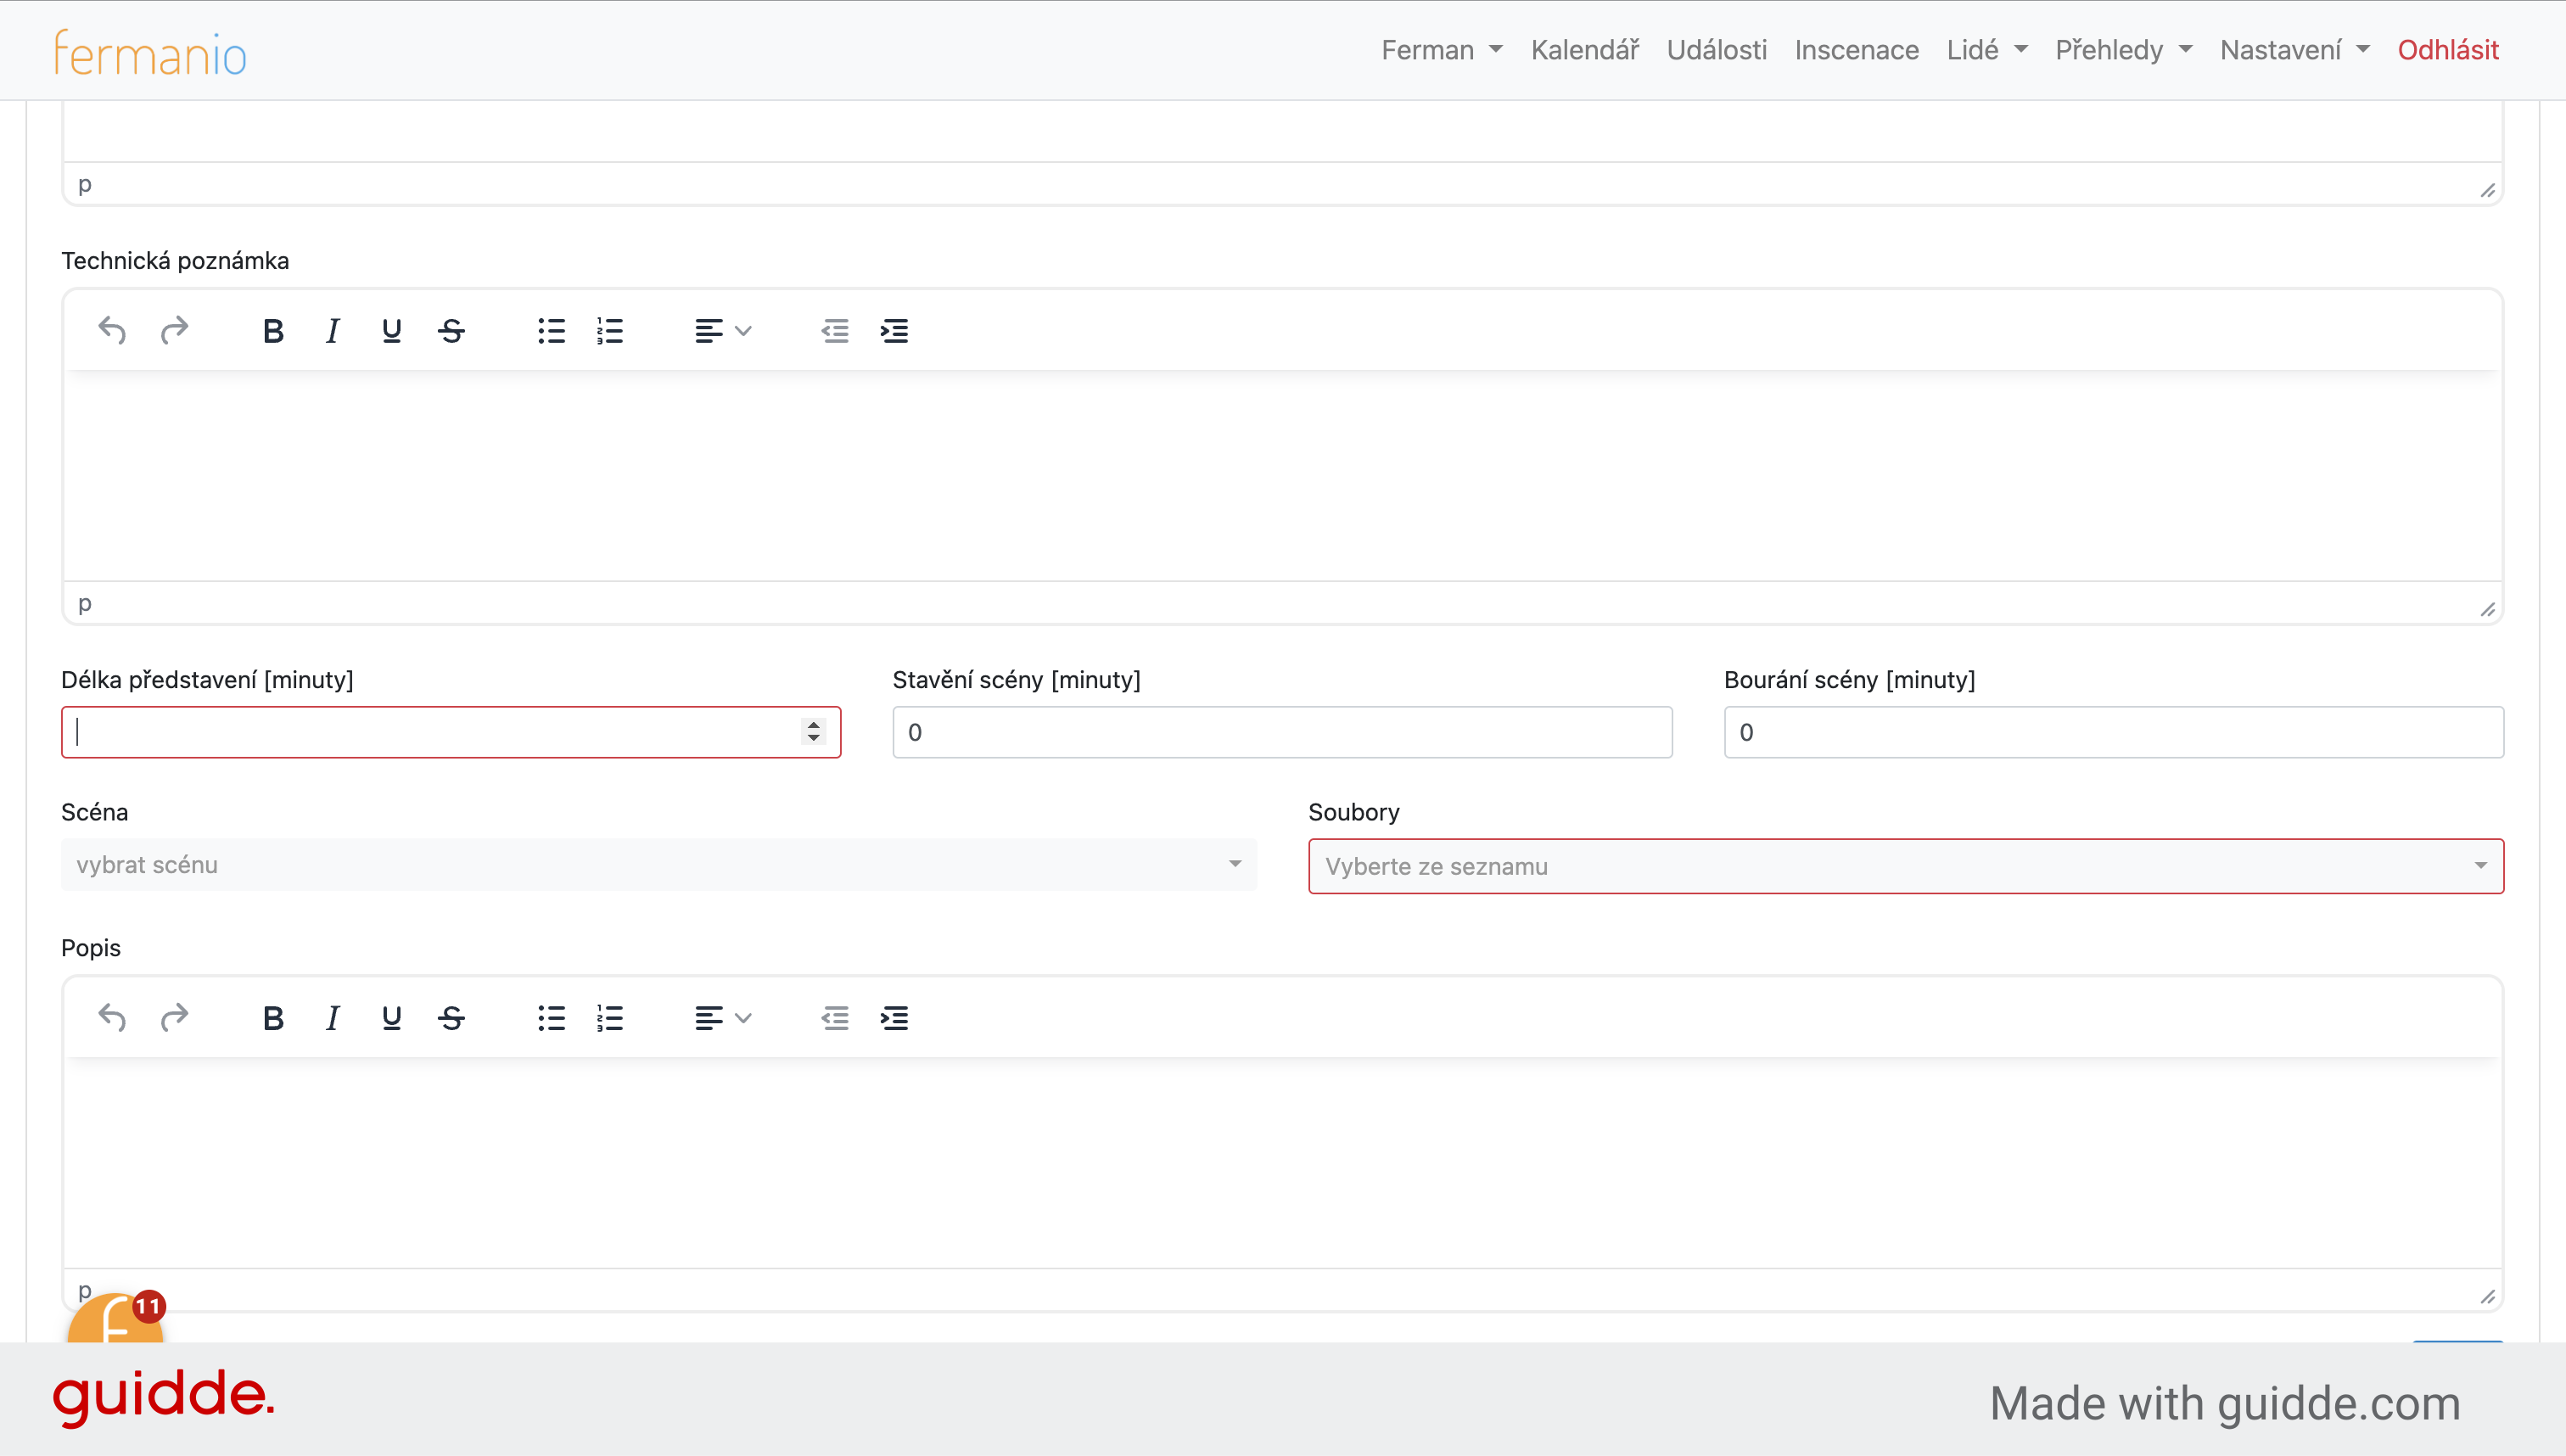This screenshot has height=1456, width=2566.
Task: Undo in Popis editor
Action: tap(112, 1018)
